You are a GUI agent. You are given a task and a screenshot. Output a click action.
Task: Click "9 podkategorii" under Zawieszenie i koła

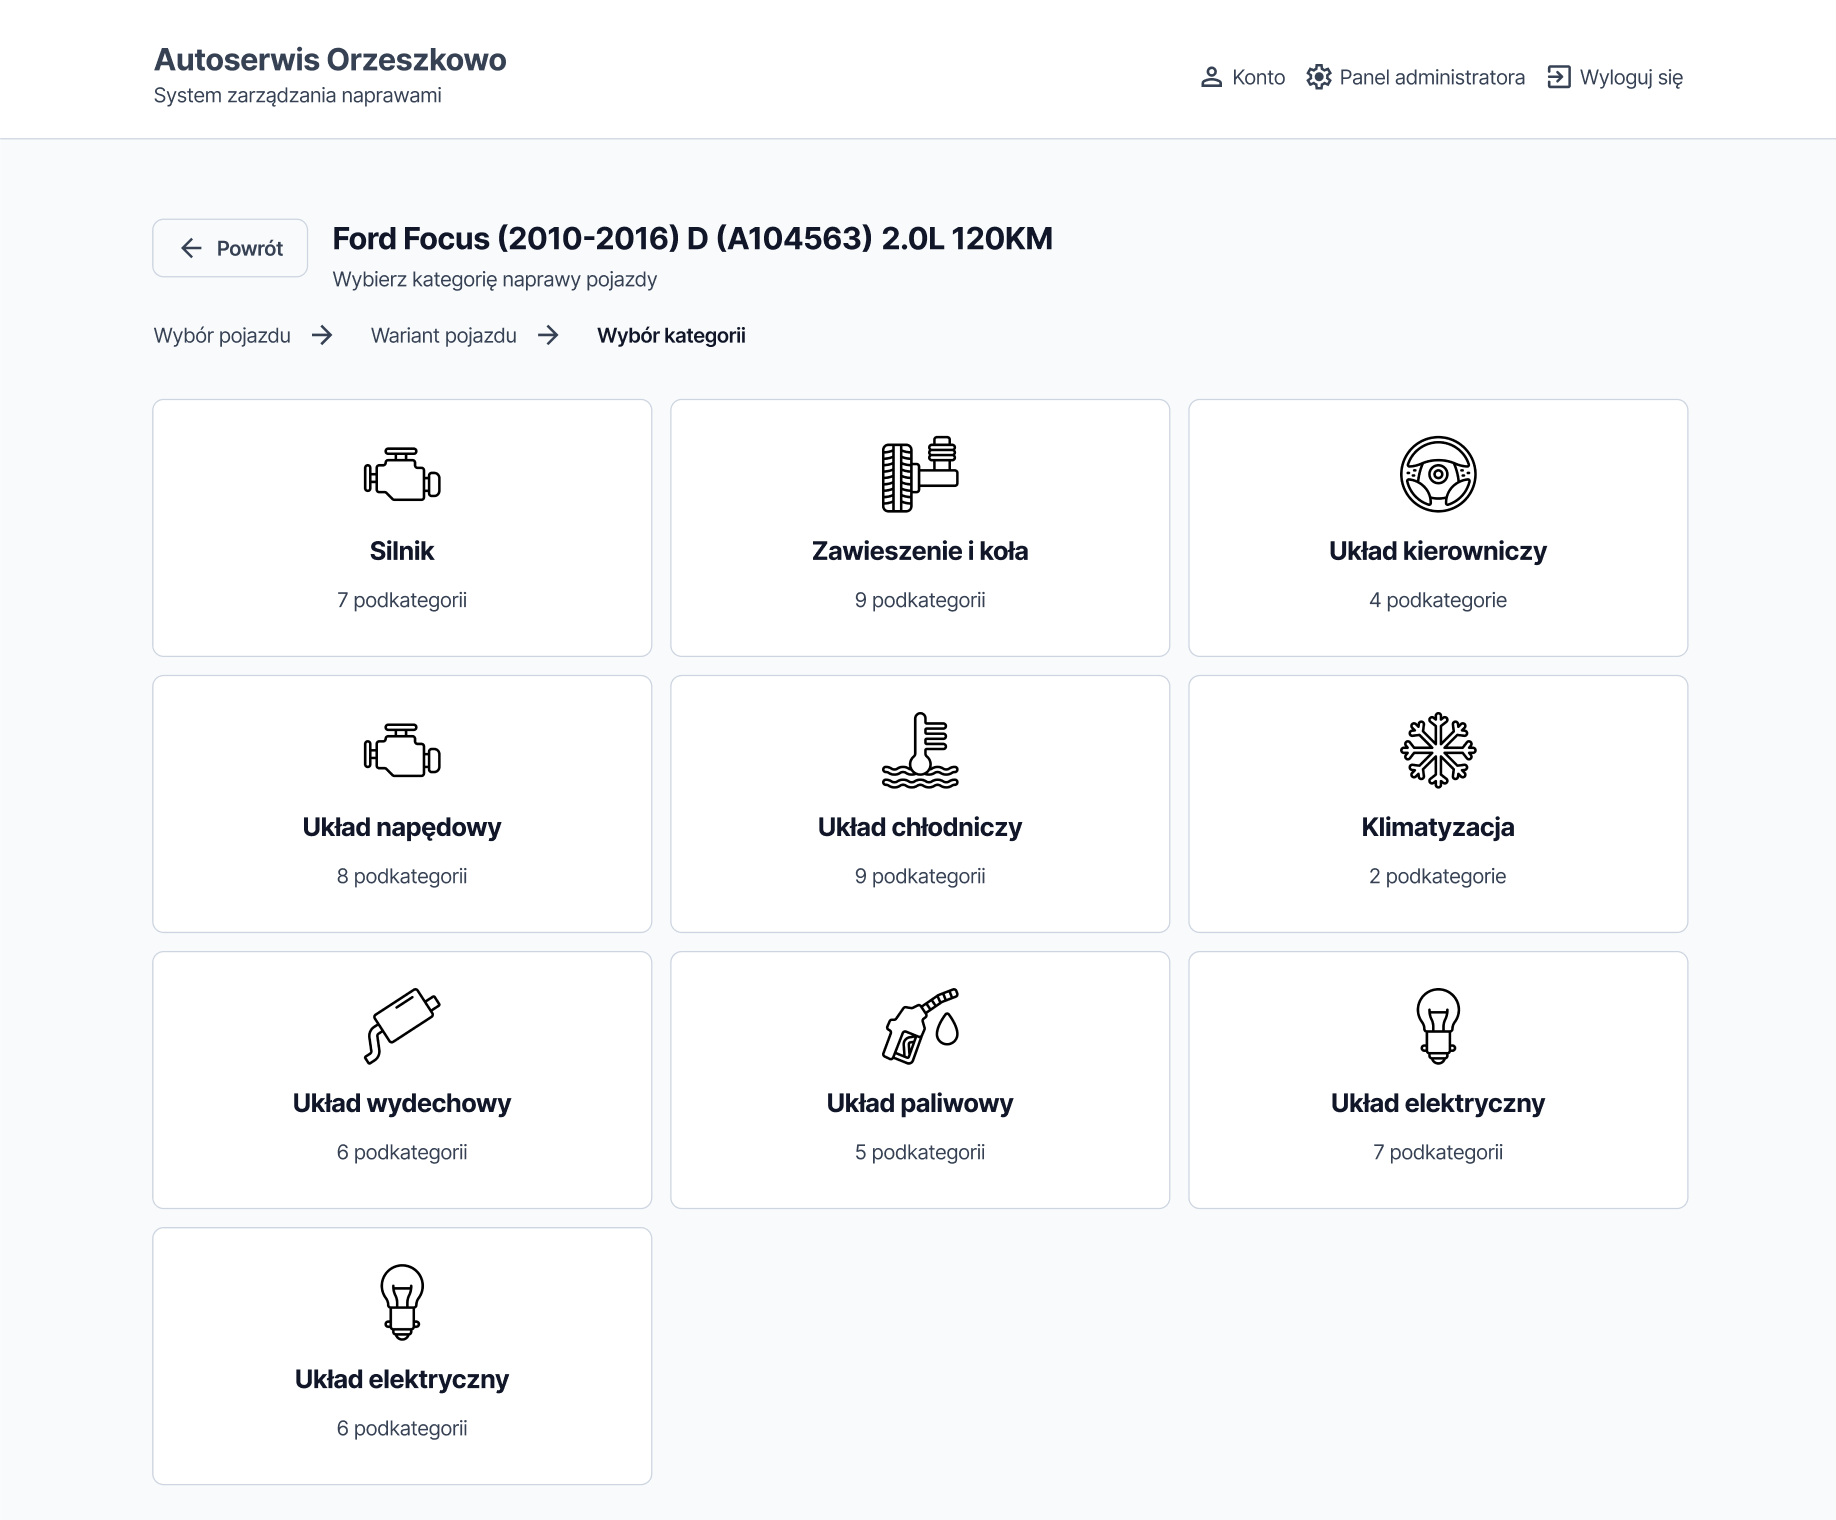coord(920,600)
